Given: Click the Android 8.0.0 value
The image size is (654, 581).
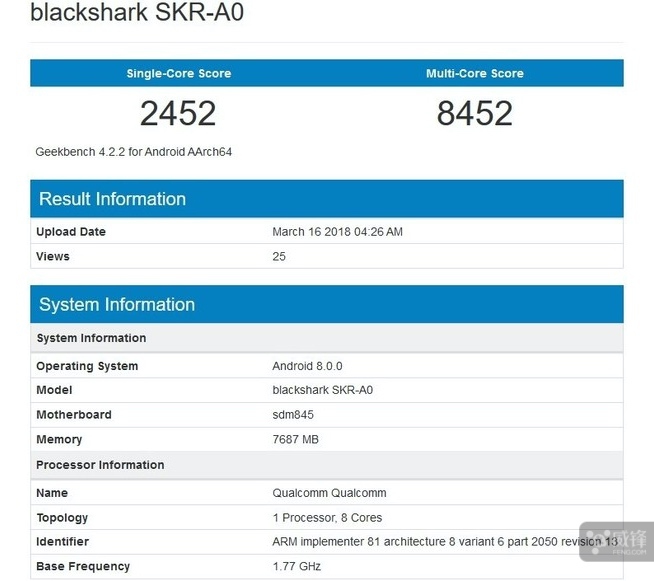Looking at the screenshot, I should click(x=307, y=366).
